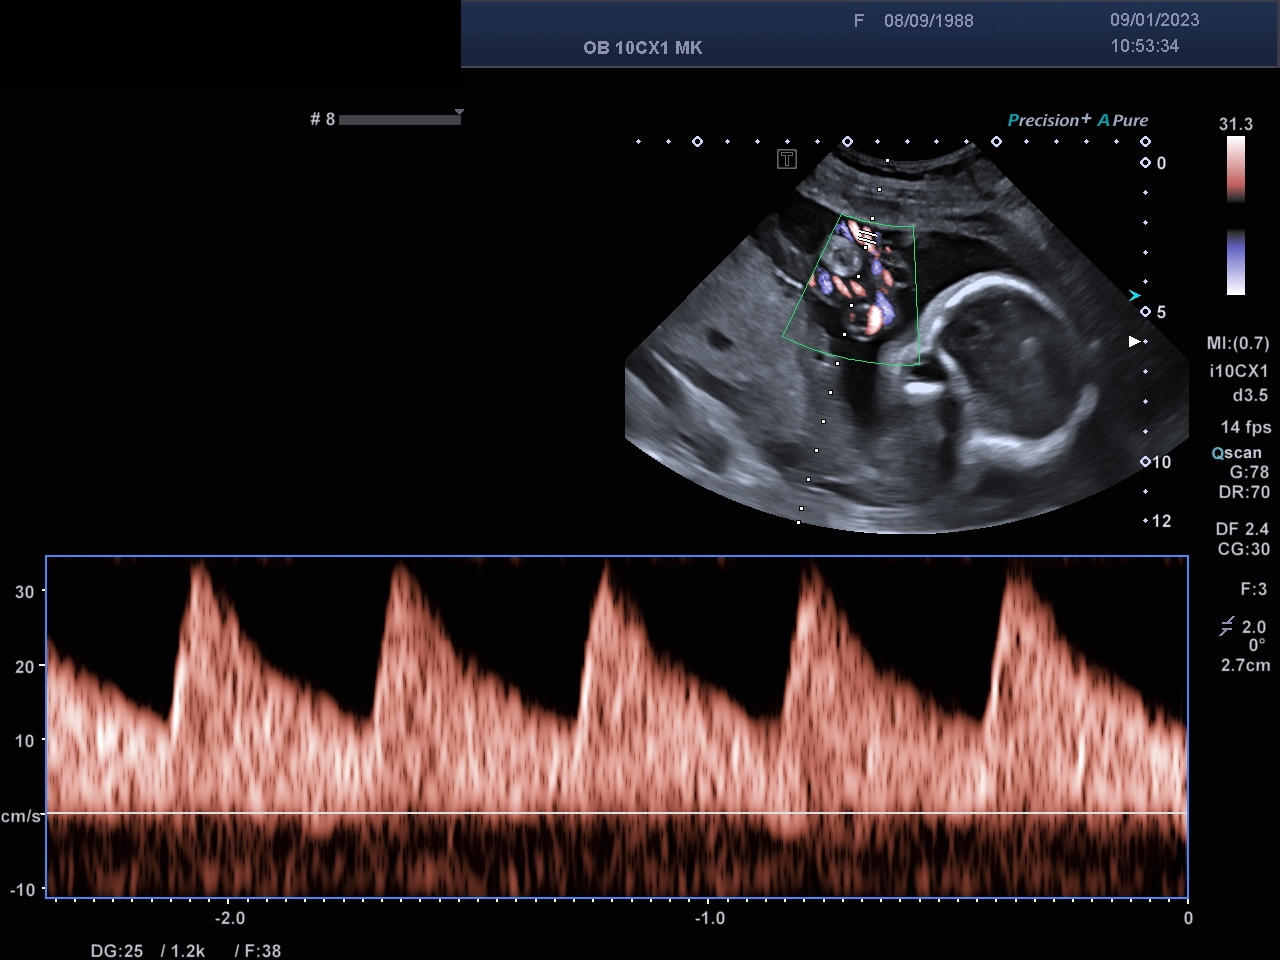Screen dimensions: 1280x960
Task: Click the -1.0 time marker on spectral axis
Action: click(x=709, y=918)
